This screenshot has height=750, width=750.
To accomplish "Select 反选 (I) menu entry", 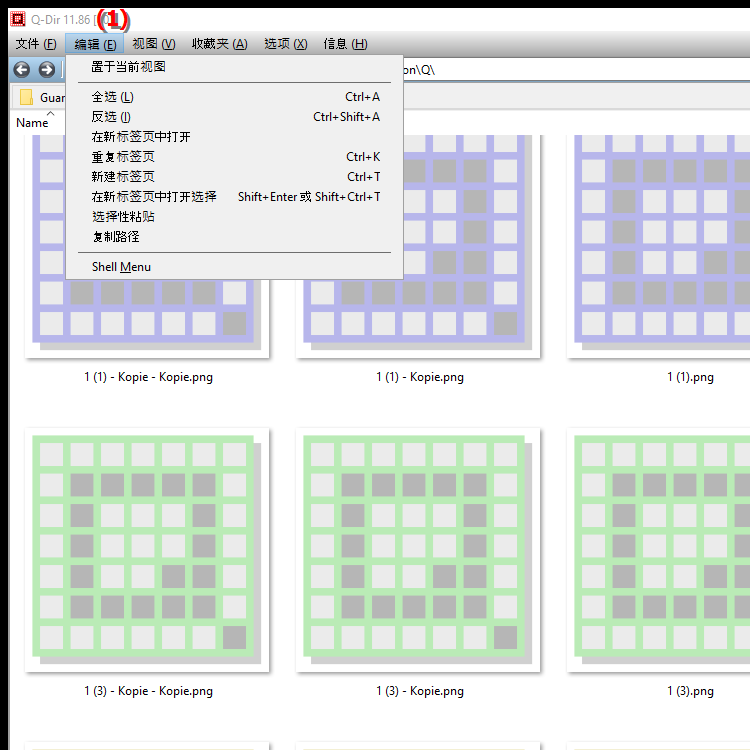I will click(x=234, y=117).
